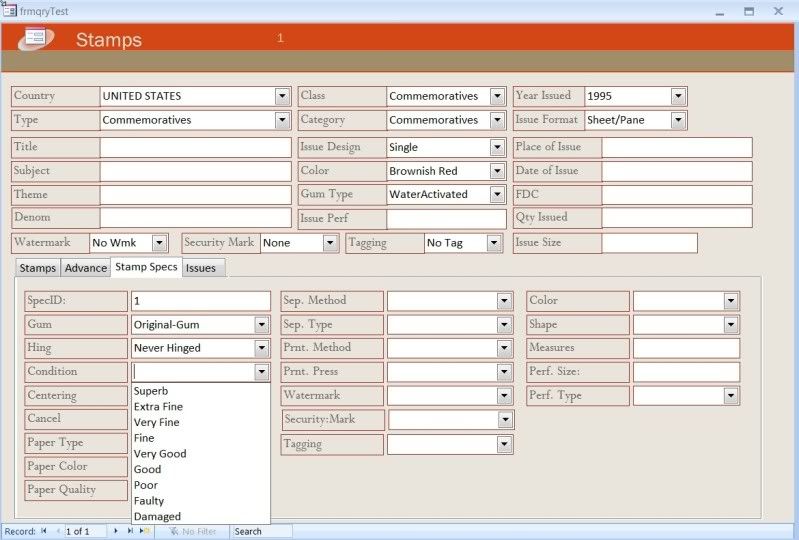Choose the Fine condition entry
Screen dimensions: 799x540
(201, 438)
